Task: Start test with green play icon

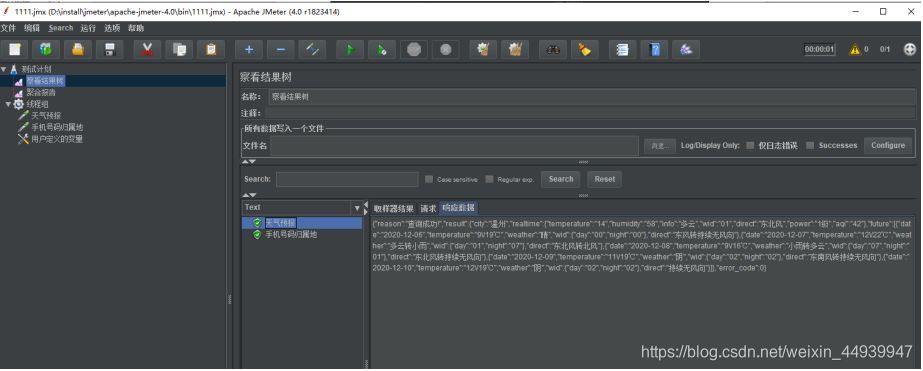Action: point(350,49)
